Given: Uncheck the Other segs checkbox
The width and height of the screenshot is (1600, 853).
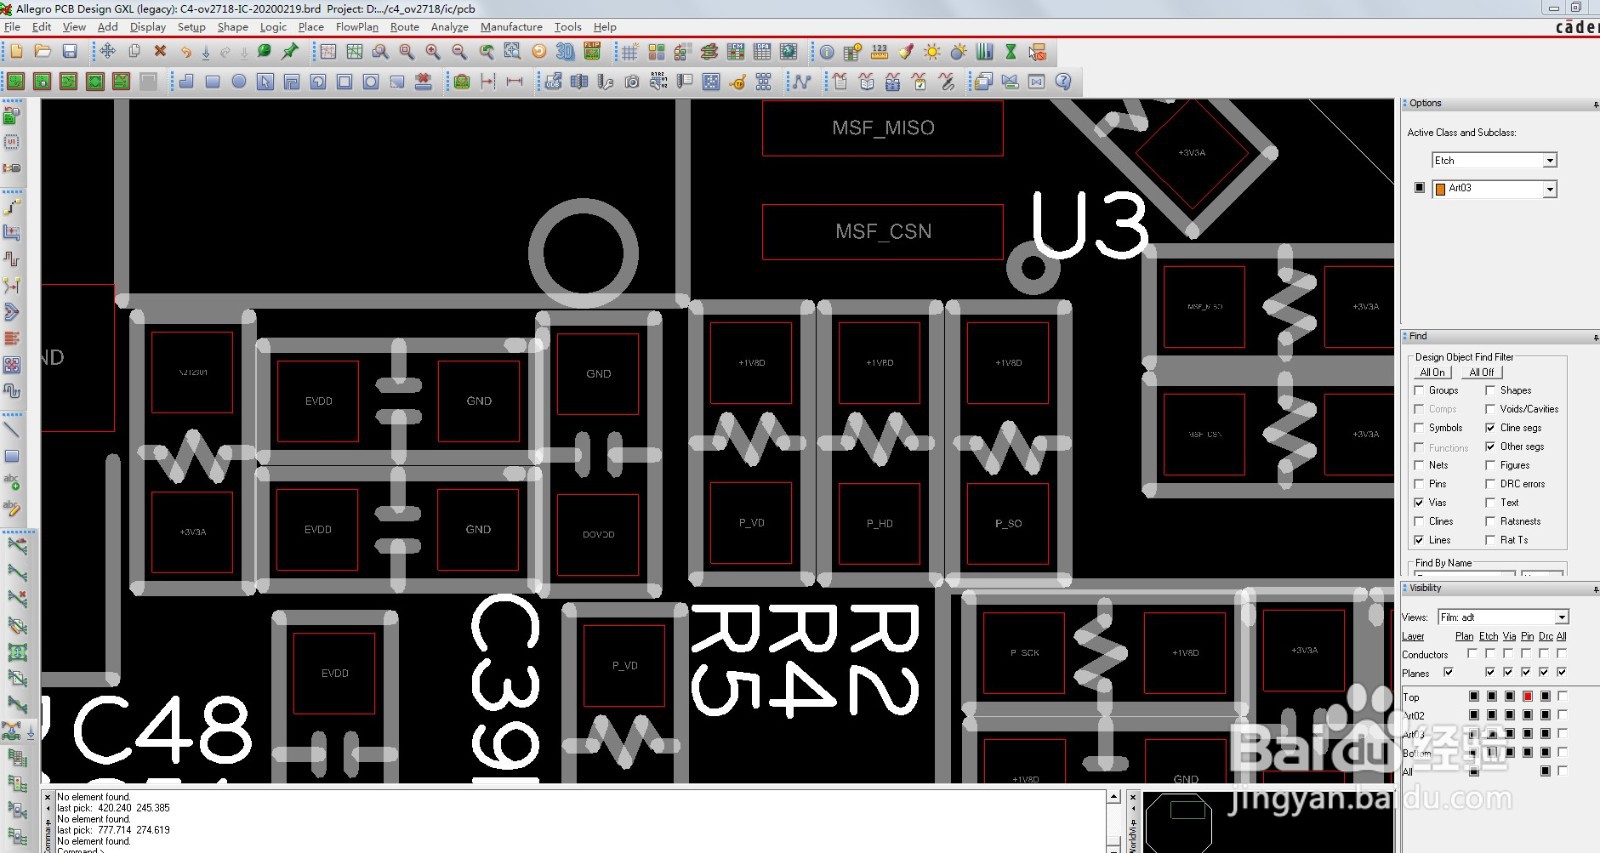Looking at the screenshot, I should [x=1490, y=446].
